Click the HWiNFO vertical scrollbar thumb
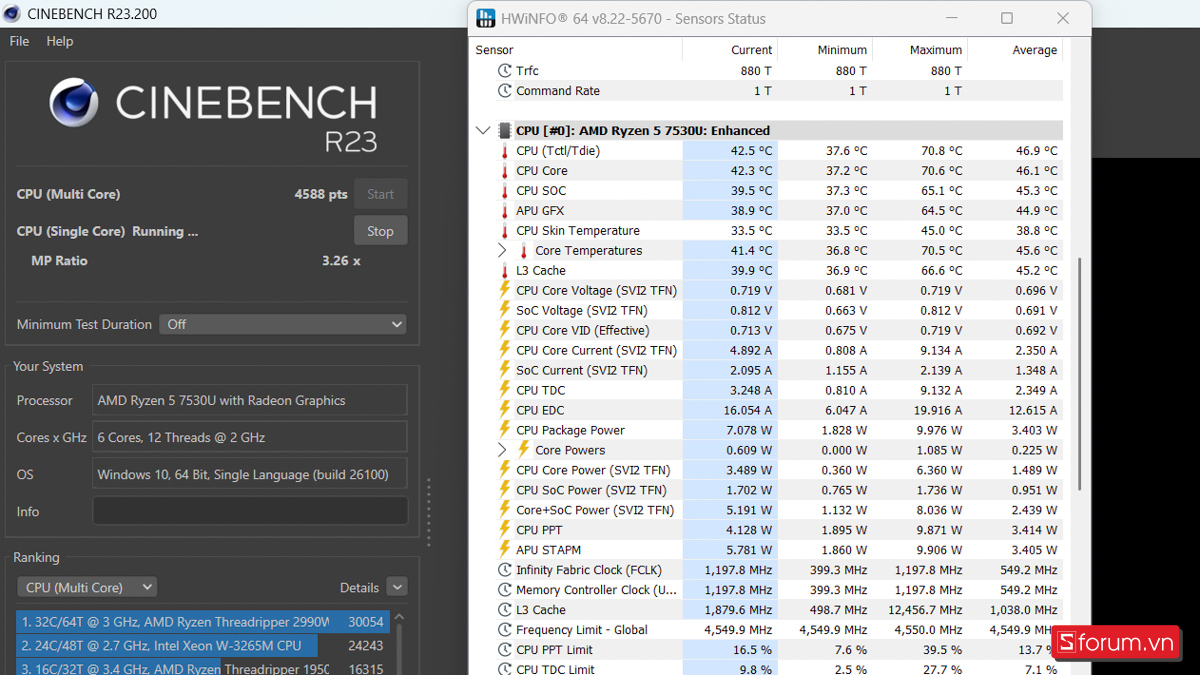 [x=1079, y=375]
